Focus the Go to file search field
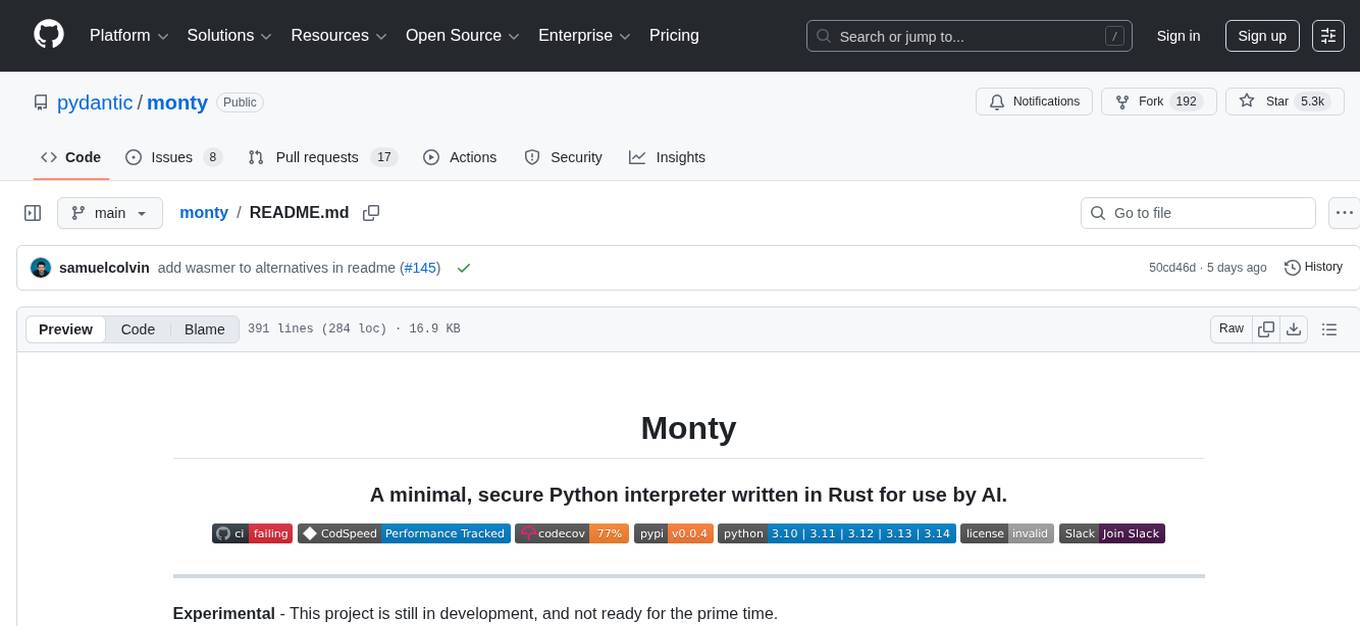1360x626 pixels. click(x=1198, y=213)
